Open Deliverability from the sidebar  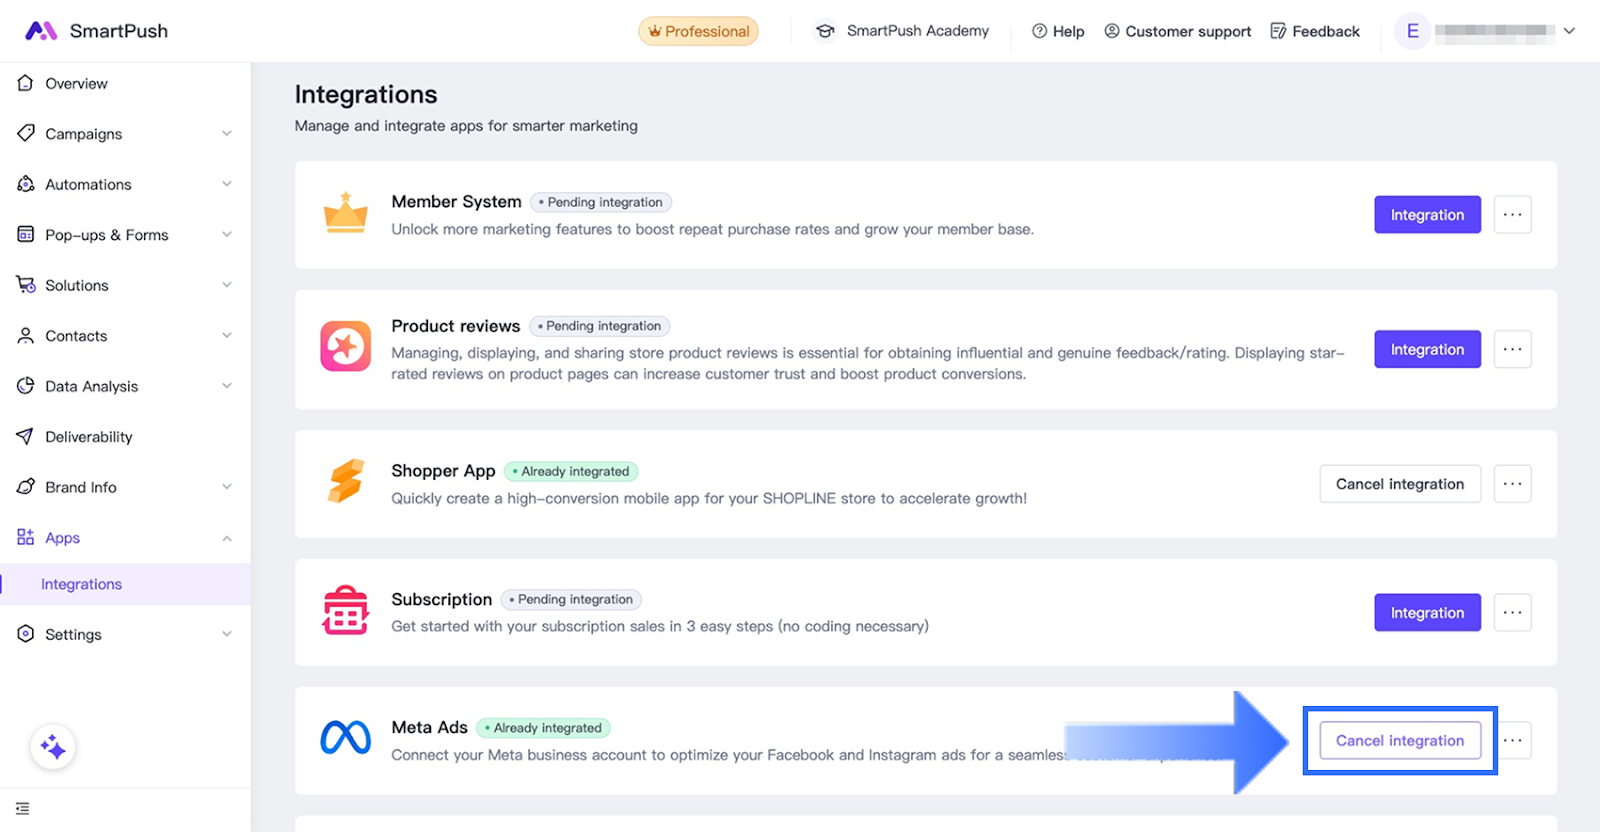[88, 437]
